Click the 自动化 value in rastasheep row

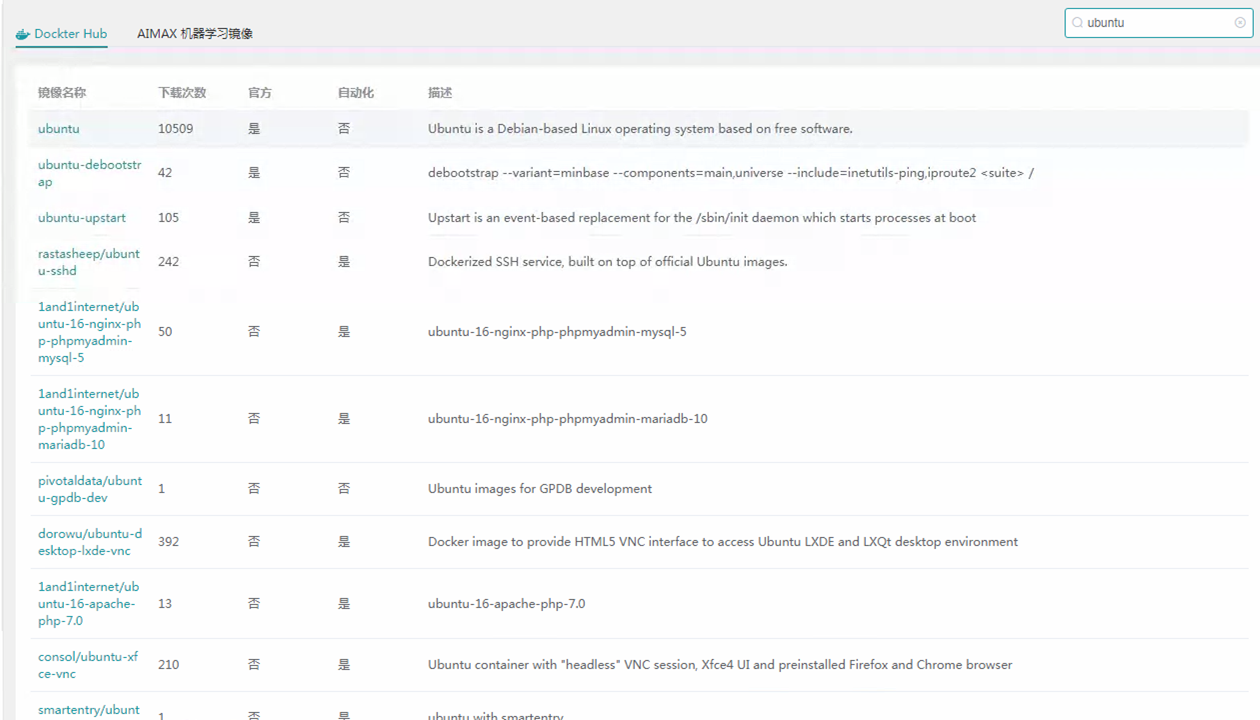tap(344, 262)
